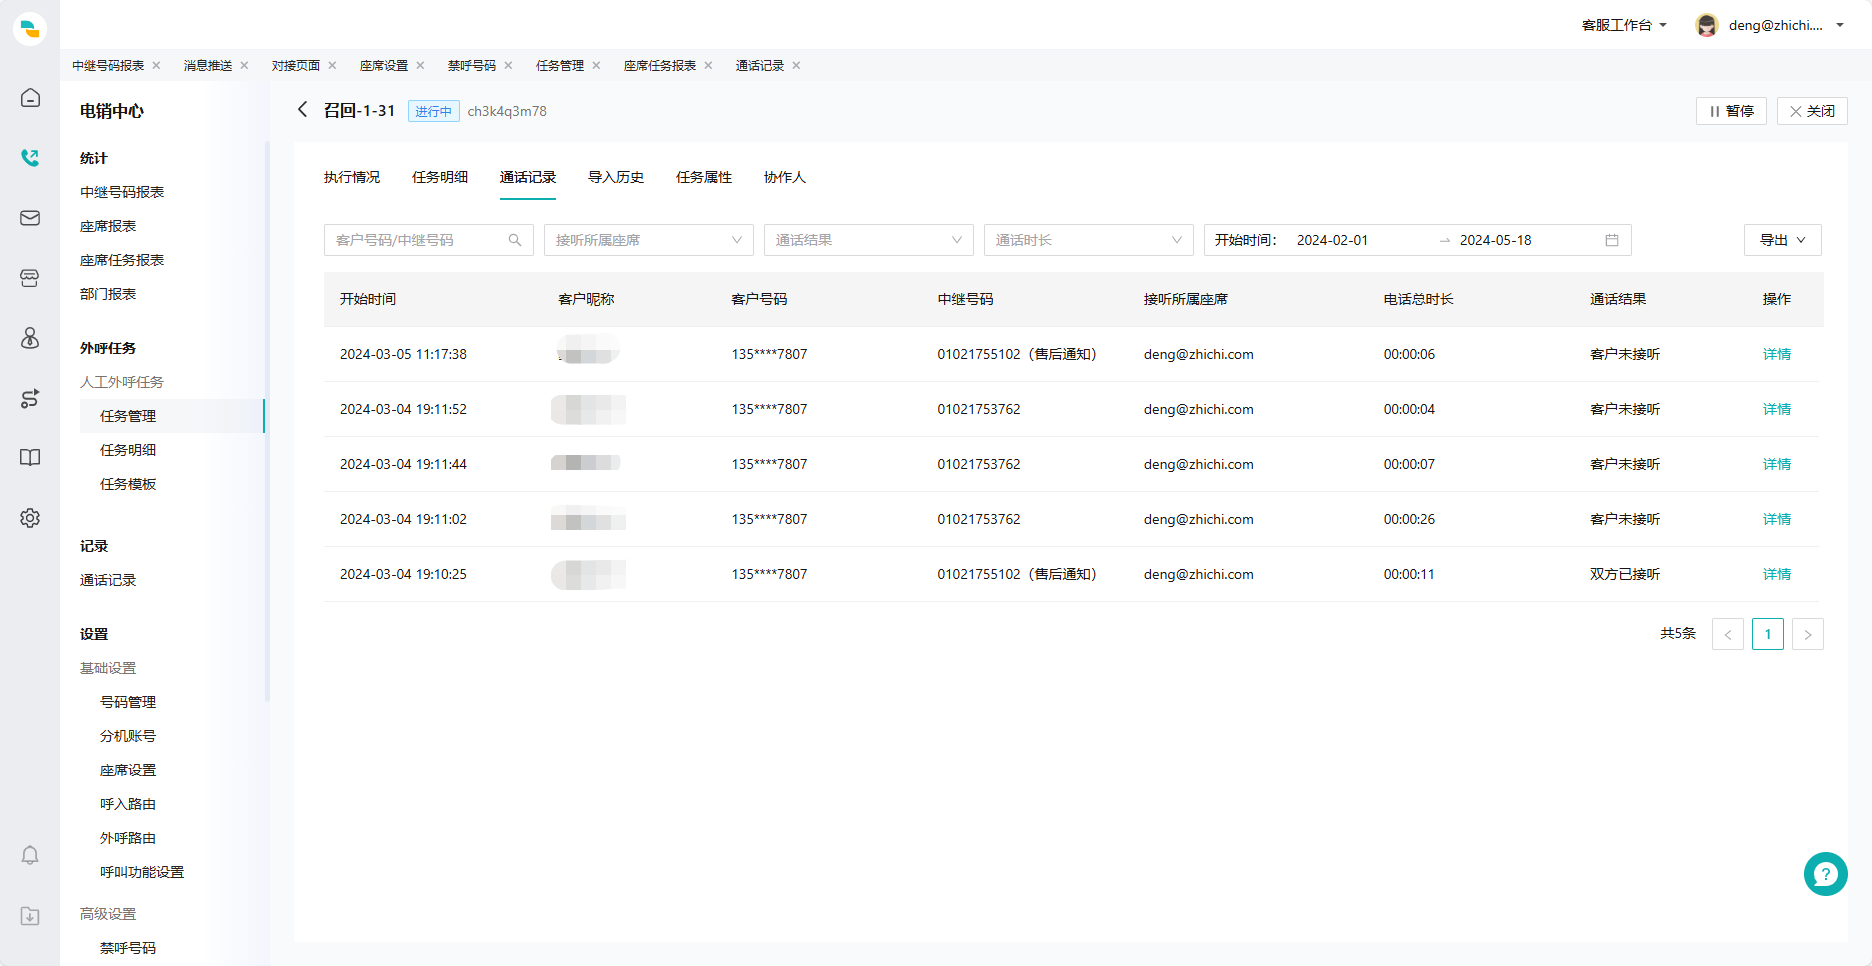
Task: Close the 任务管理 tab
Action: tap(596, 66)
